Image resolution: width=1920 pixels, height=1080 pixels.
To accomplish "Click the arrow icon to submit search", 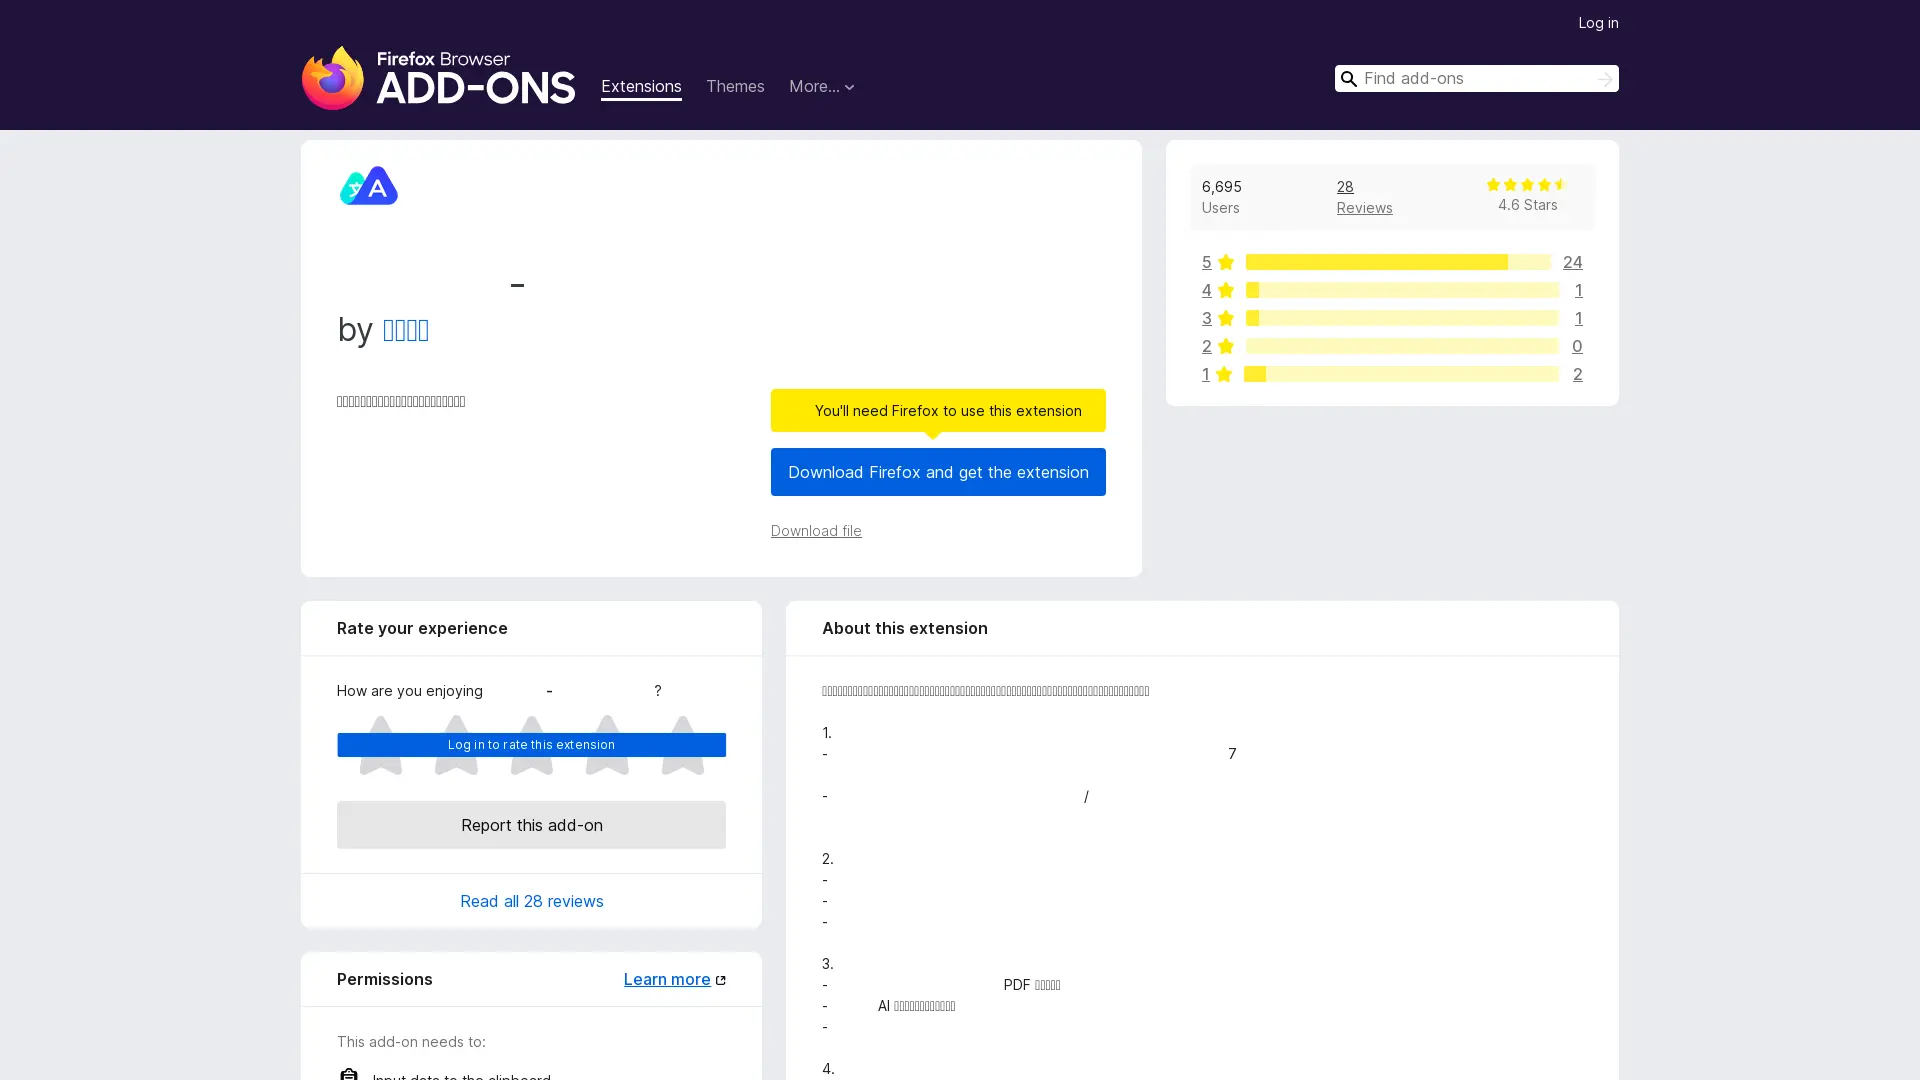I will (x=1603, y=78).
